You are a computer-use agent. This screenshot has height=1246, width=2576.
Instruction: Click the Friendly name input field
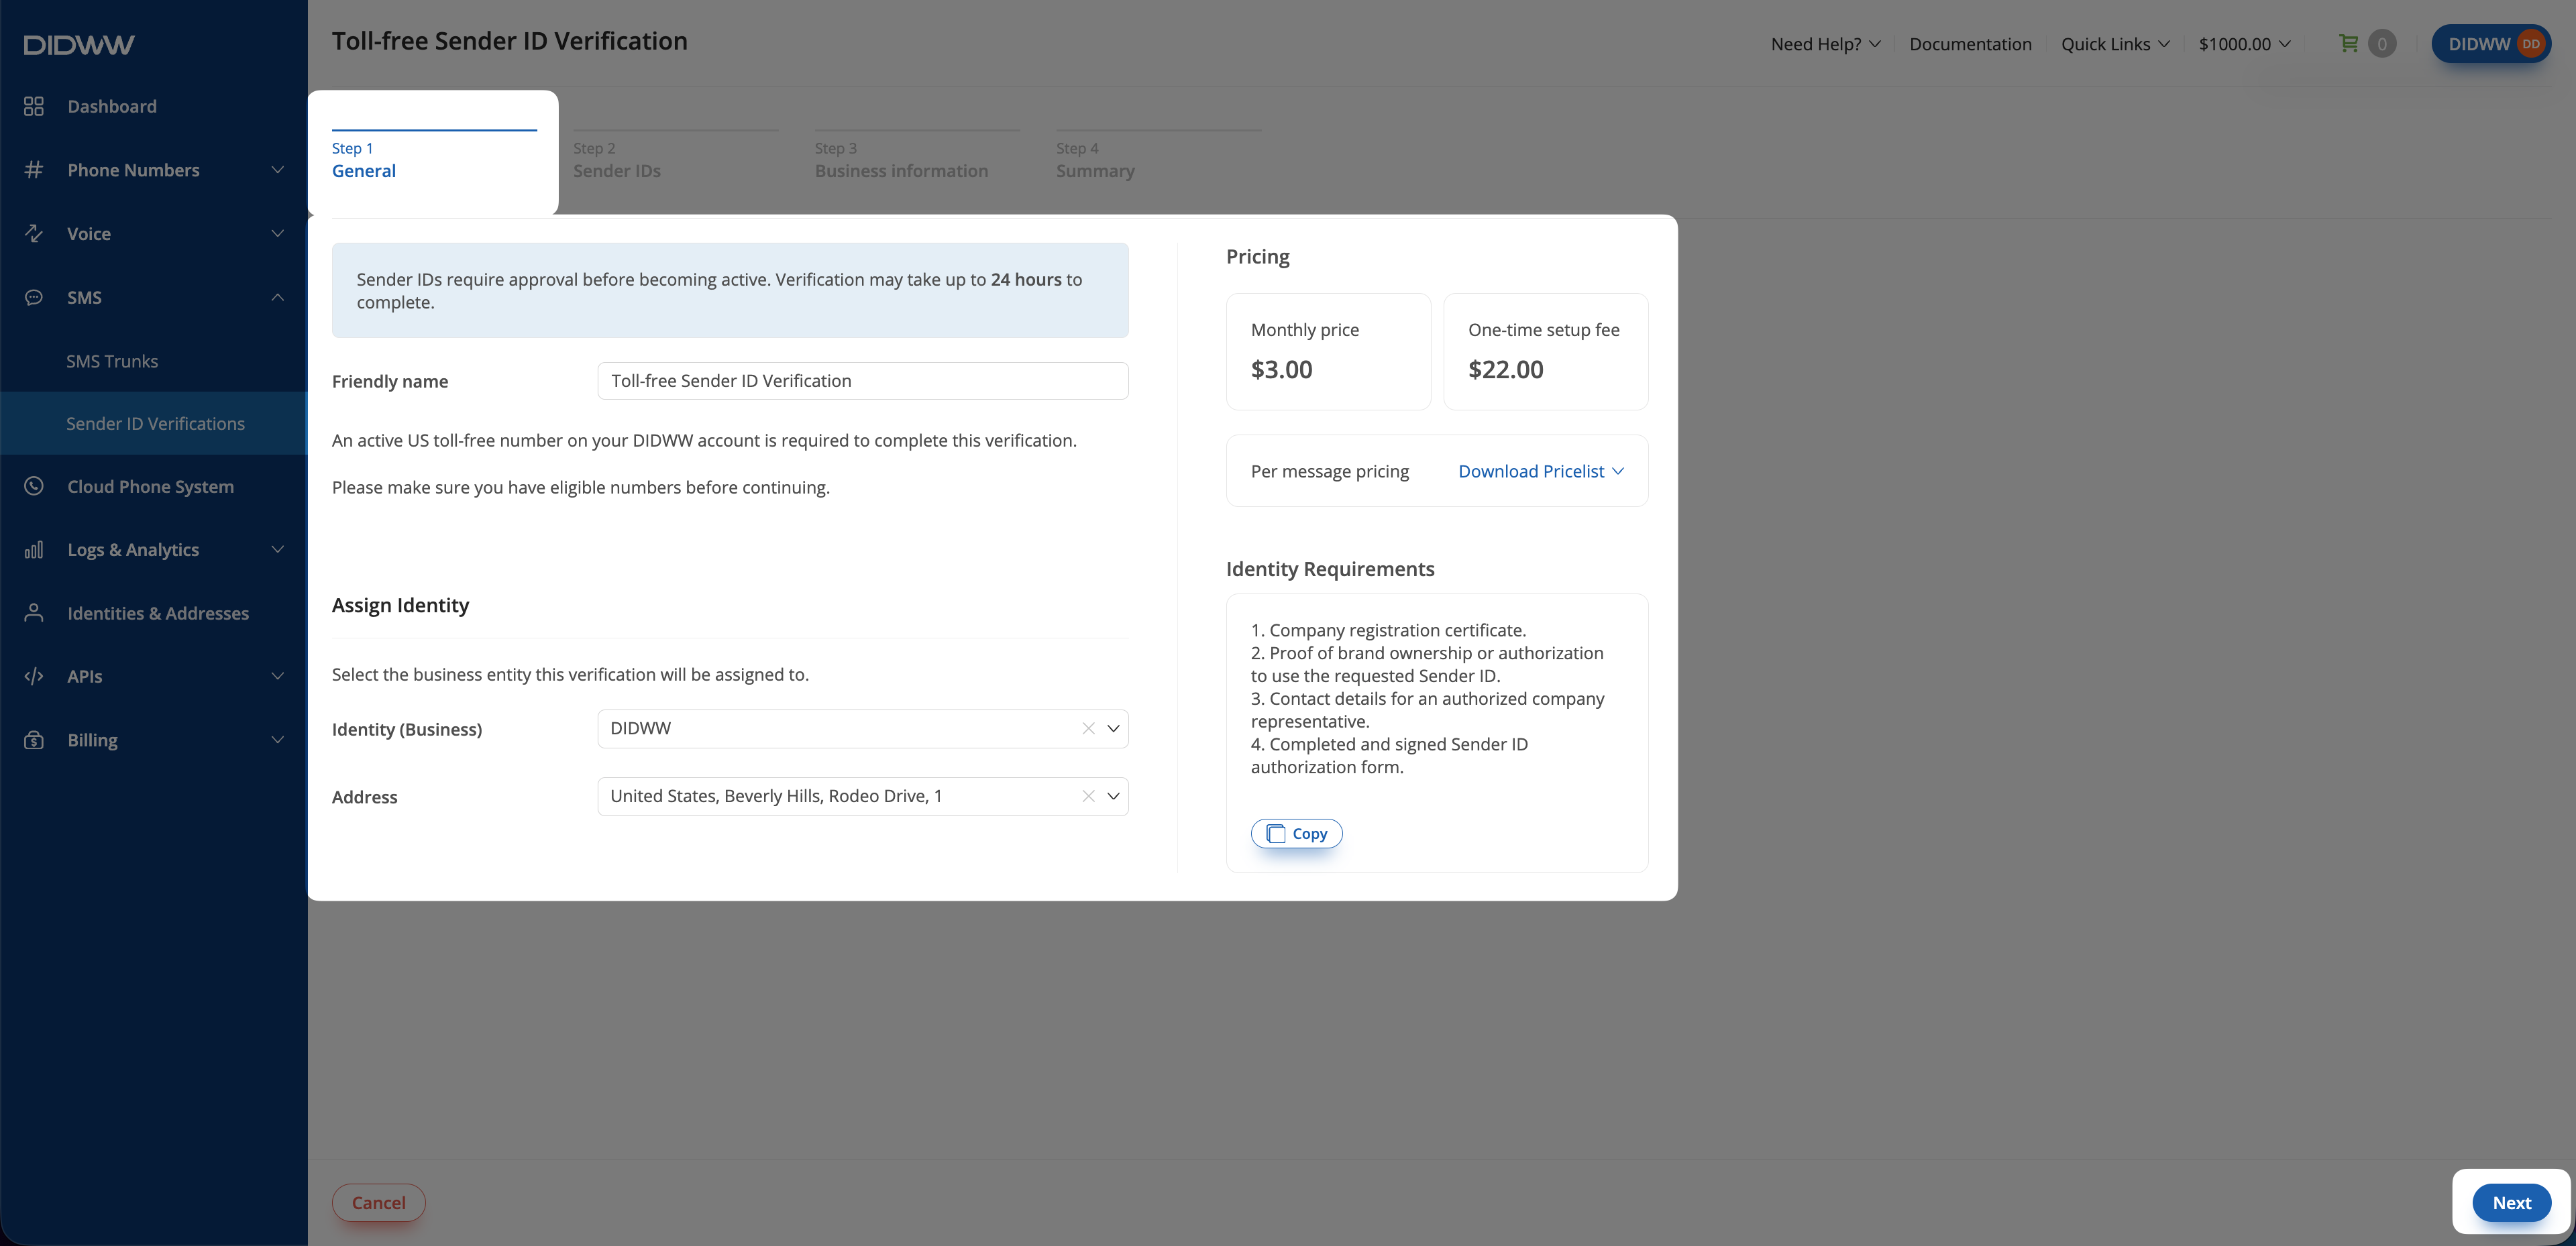[863, 381]
